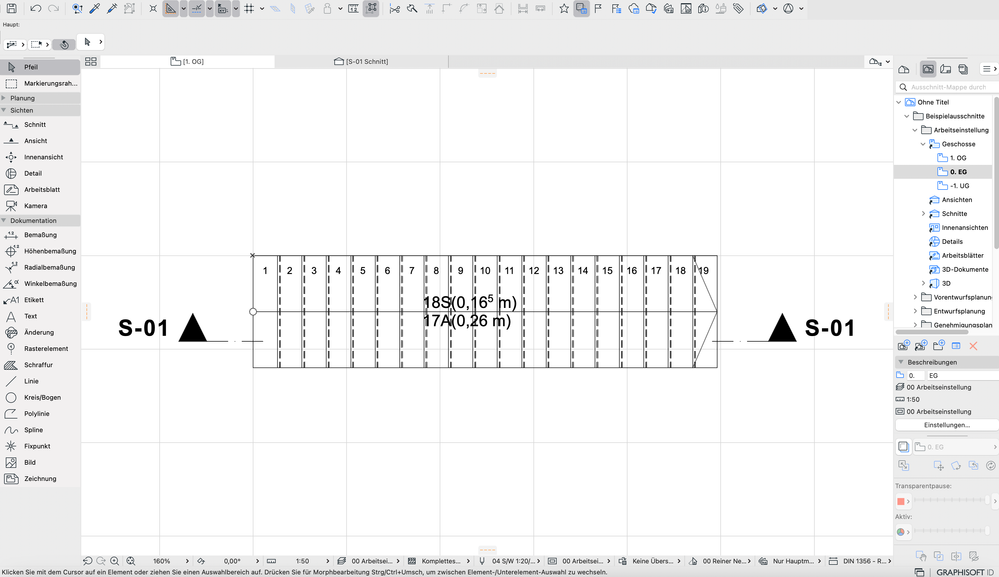The image size is (999, 577).
Task: Expand the Vorentwurfsplanung folder
Action: (916, 297)
